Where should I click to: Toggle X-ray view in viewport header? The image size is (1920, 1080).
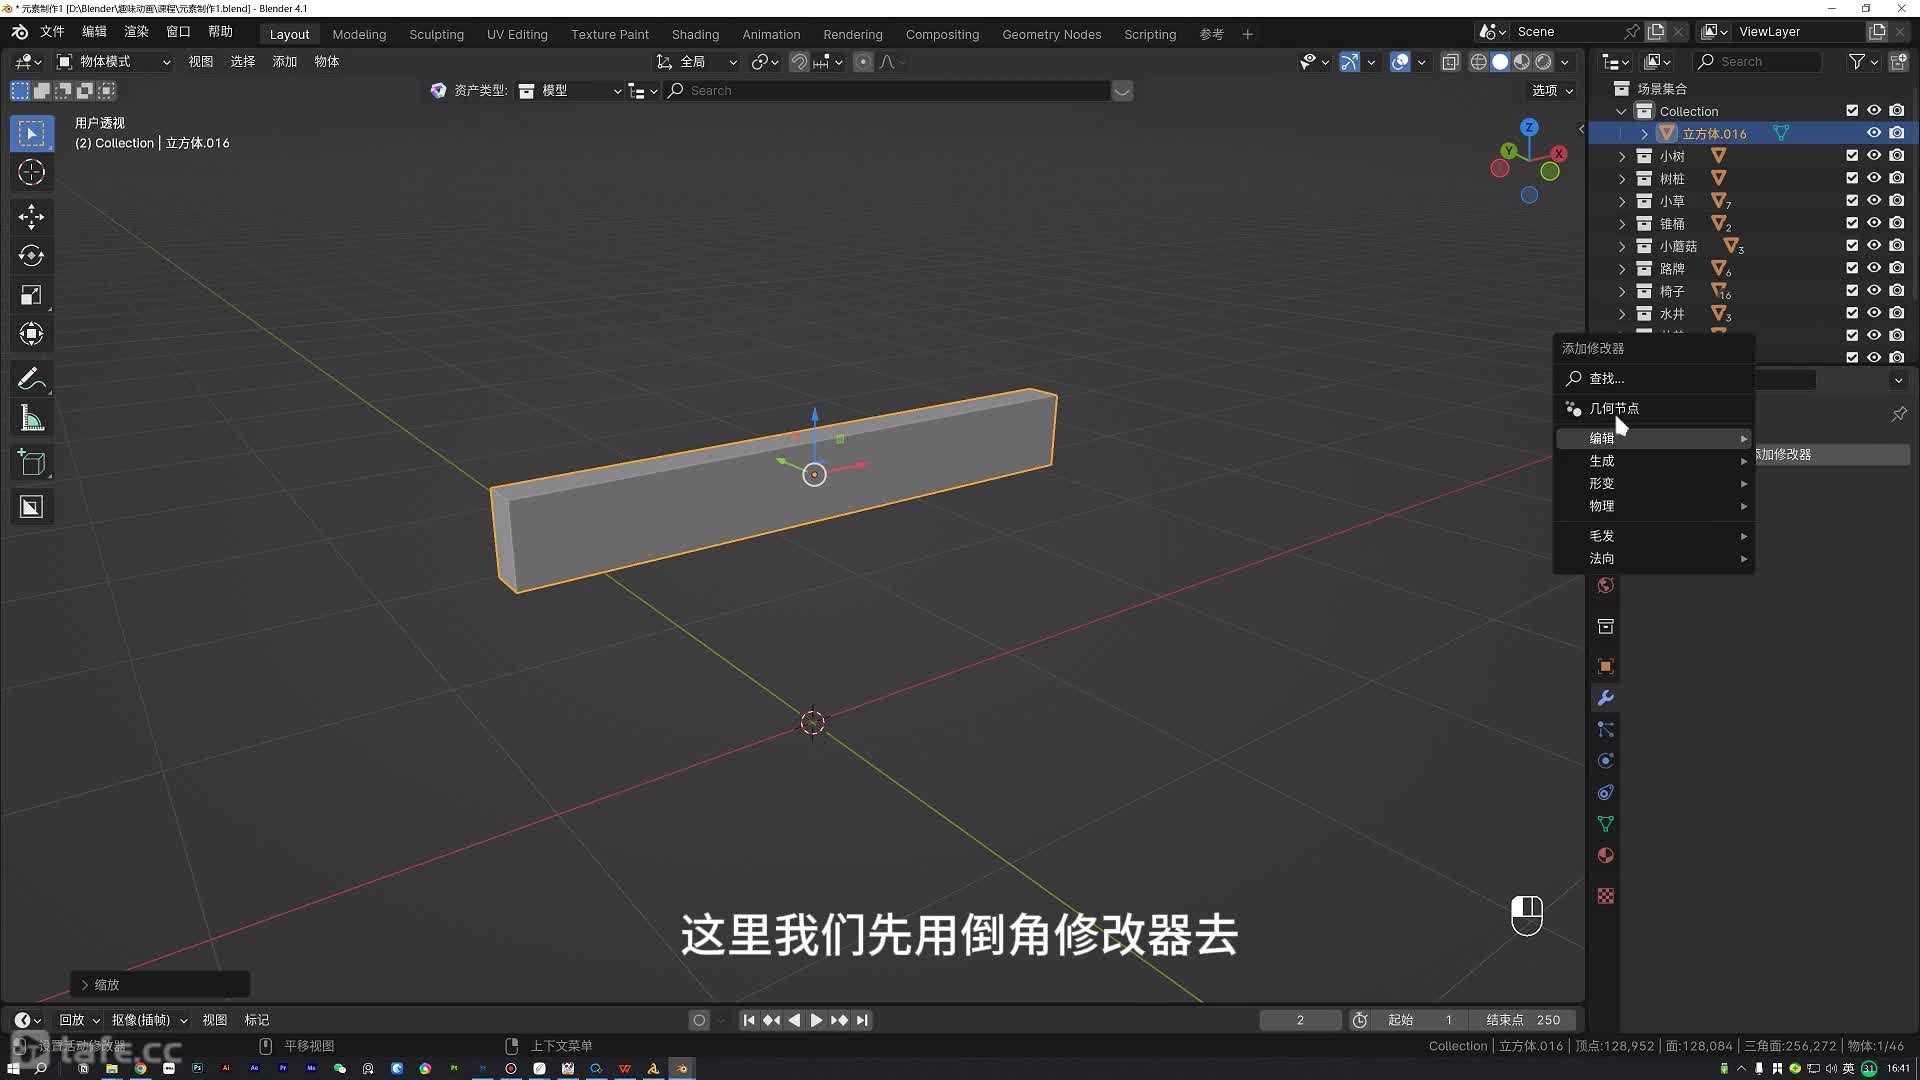point(1450,62)
